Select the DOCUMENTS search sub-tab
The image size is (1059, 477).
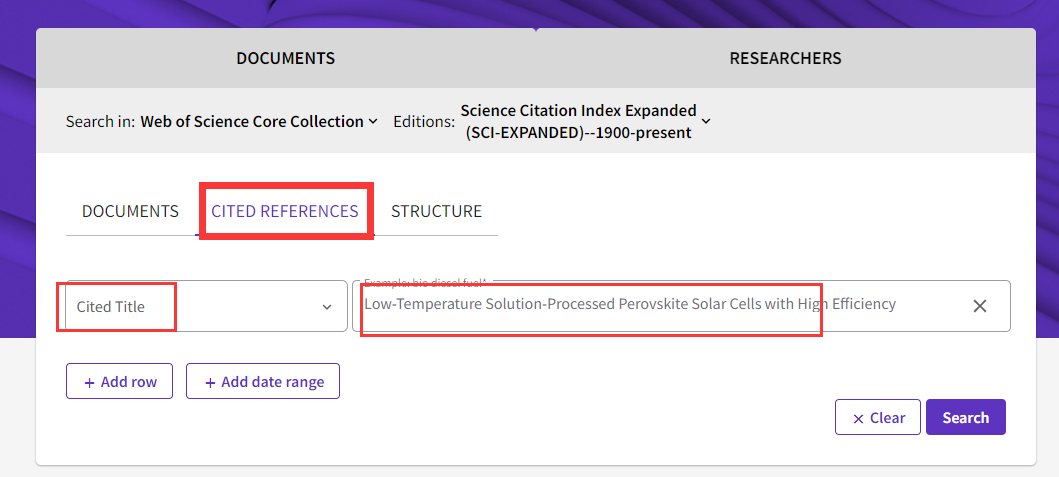coord(130,211)
